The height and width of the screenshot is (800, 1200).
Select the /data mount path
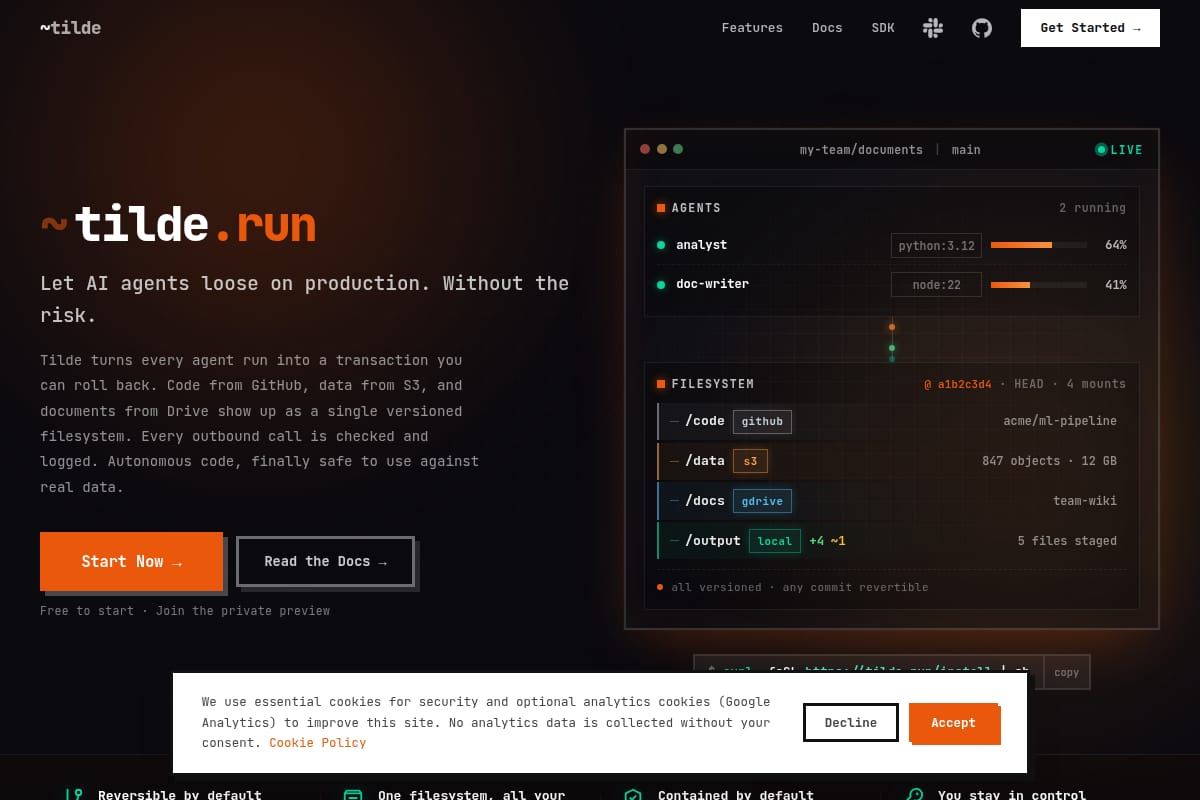pos(705,461)
